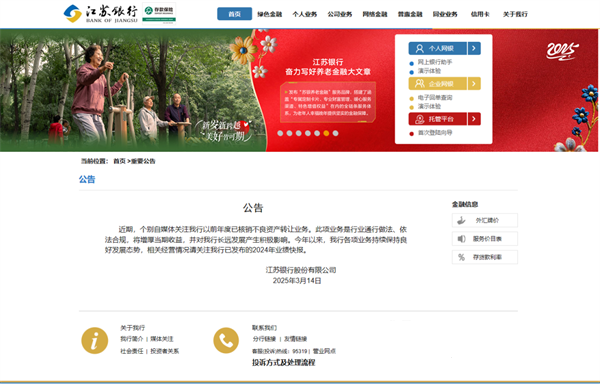Viewport: 600px width, 384px height.
Task: Select the third banner carousel dot
Action: (298, 133)
